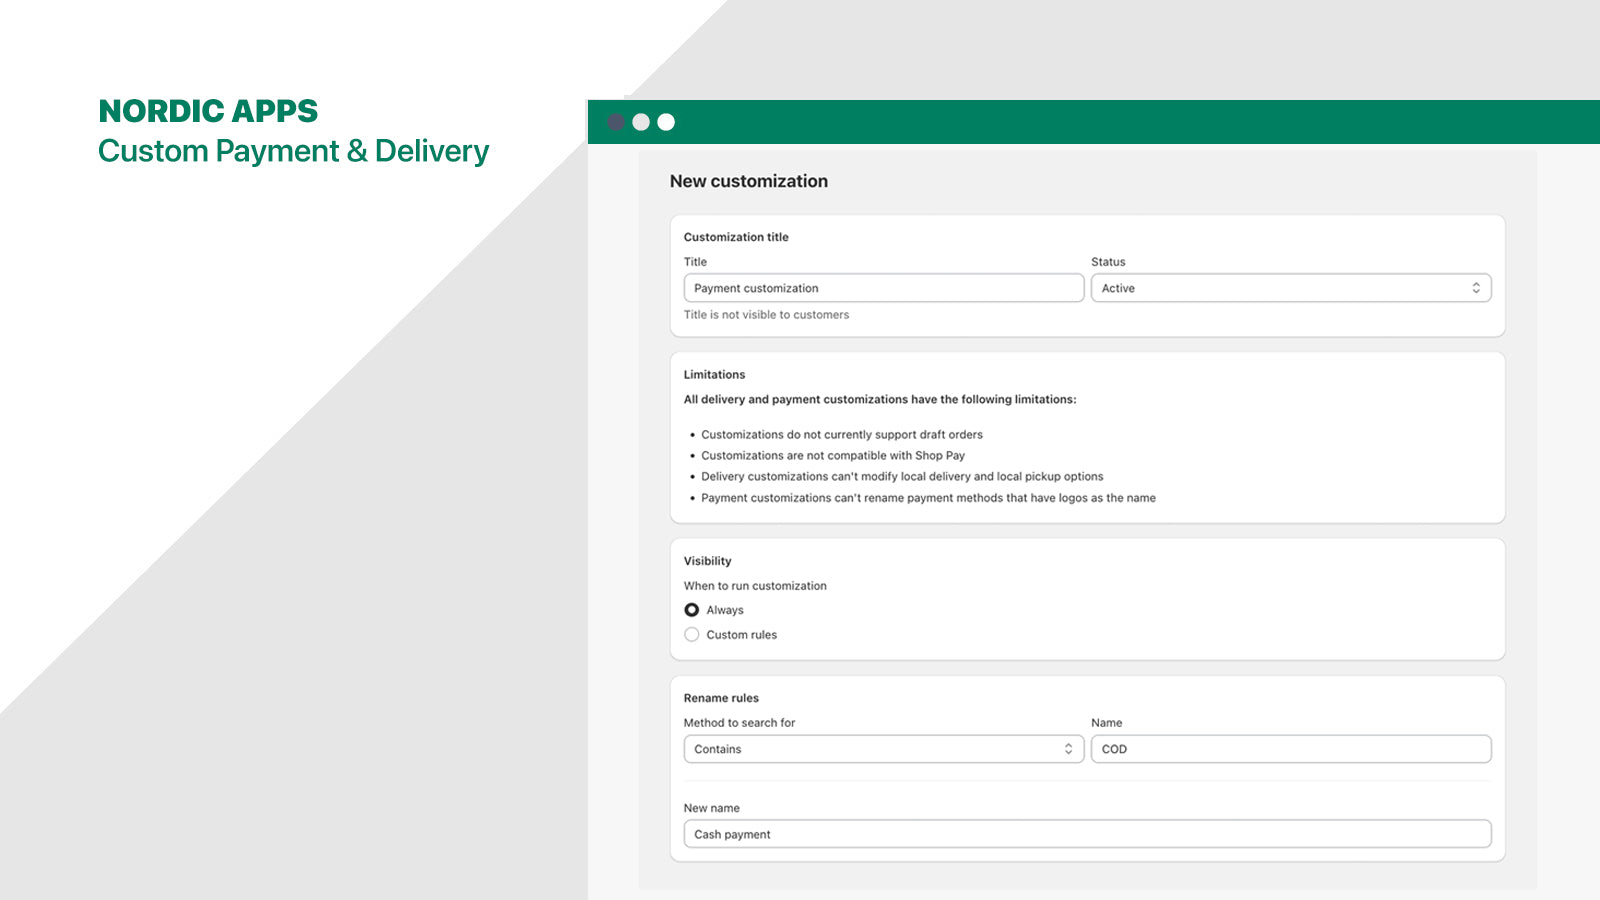Click the Shop Pay compatibility limitation bullet

[832, 456]
